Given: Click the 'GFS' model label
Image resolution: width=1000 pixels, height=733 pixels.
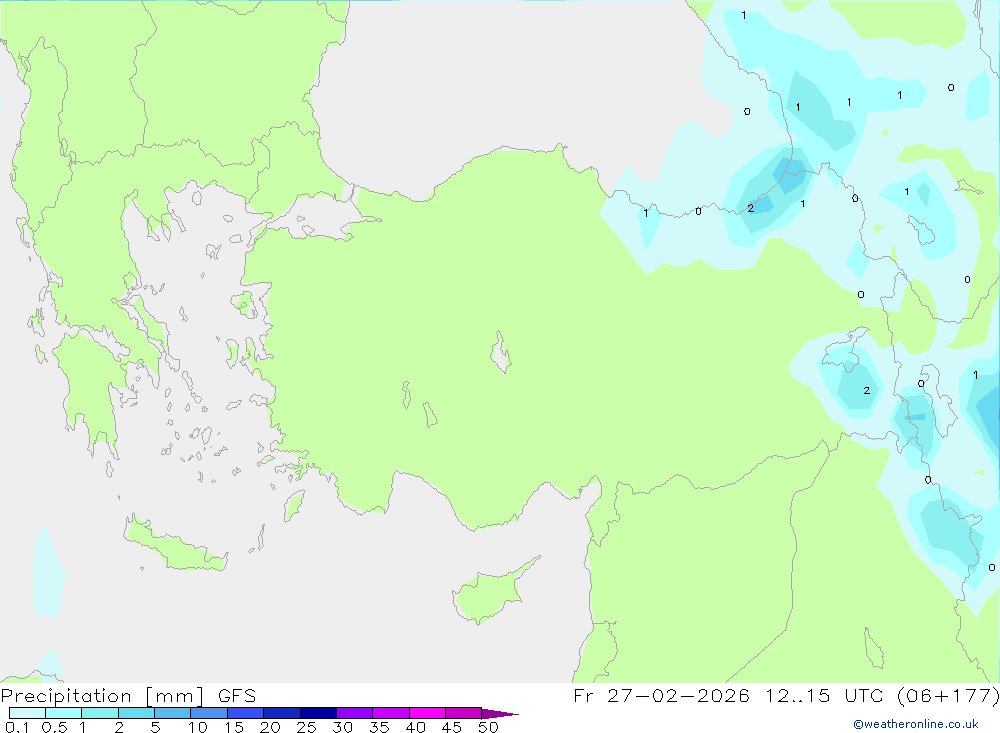Looking at the screenshot, I should click(237, 696).
